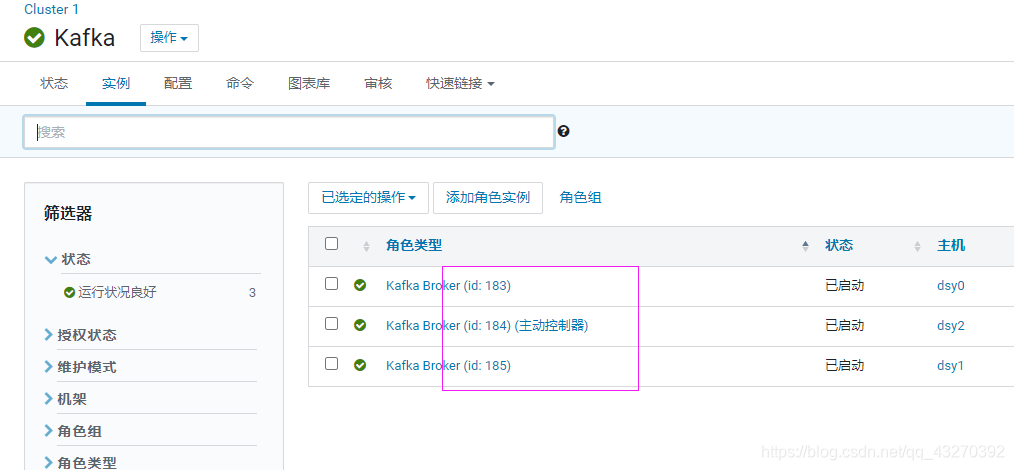Click sort arrows next to select-all checkbox

click(366, 246)
